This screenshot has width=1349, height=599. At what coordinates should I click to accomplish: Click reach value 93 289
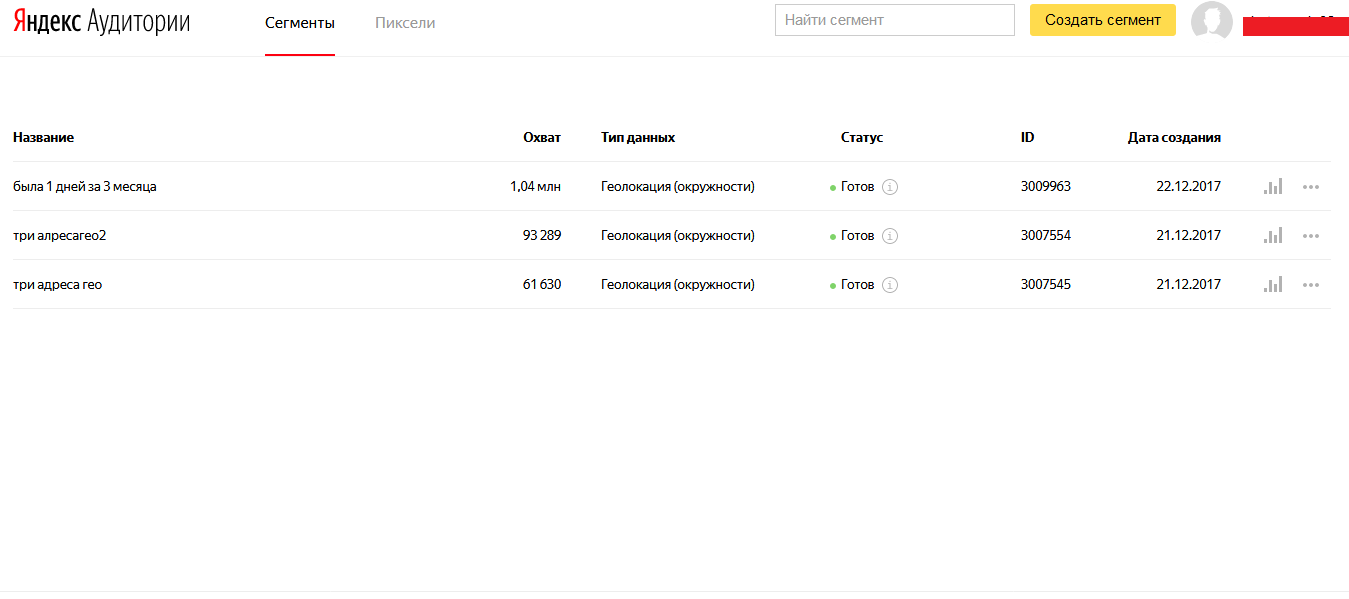[542, 235]
